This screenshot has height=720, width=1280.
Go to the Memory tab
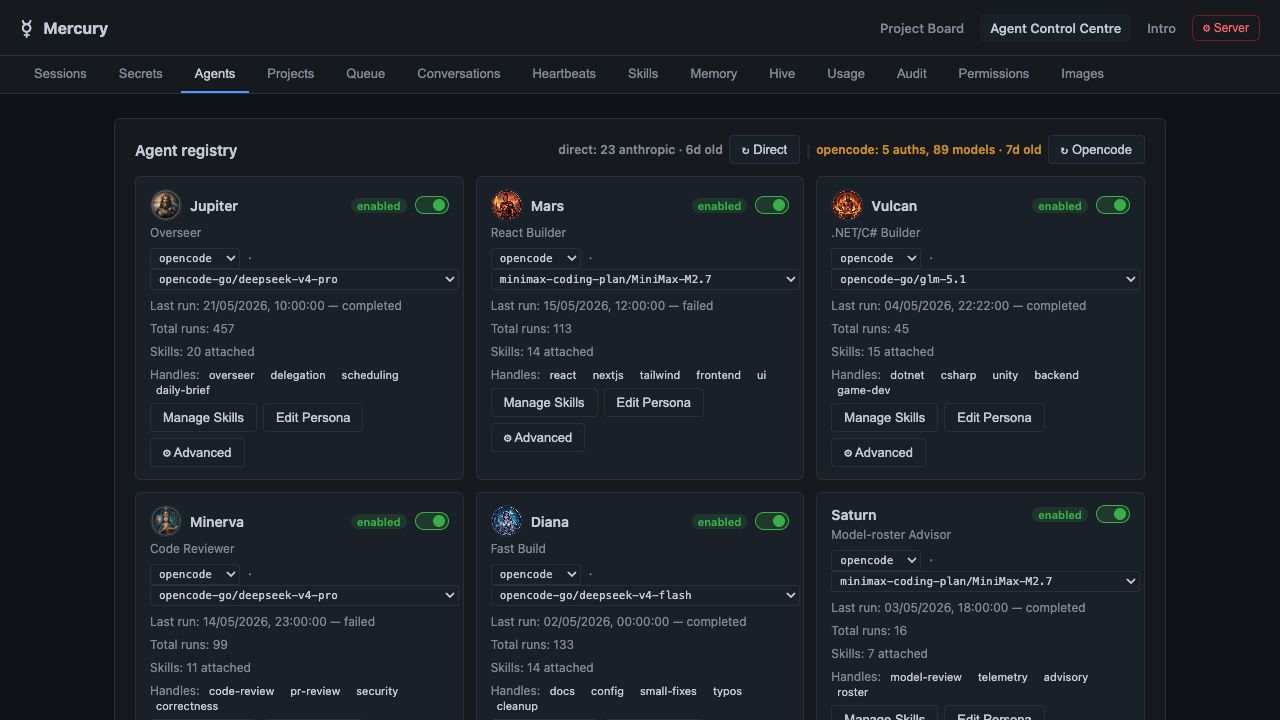click(x=713, y=73)
